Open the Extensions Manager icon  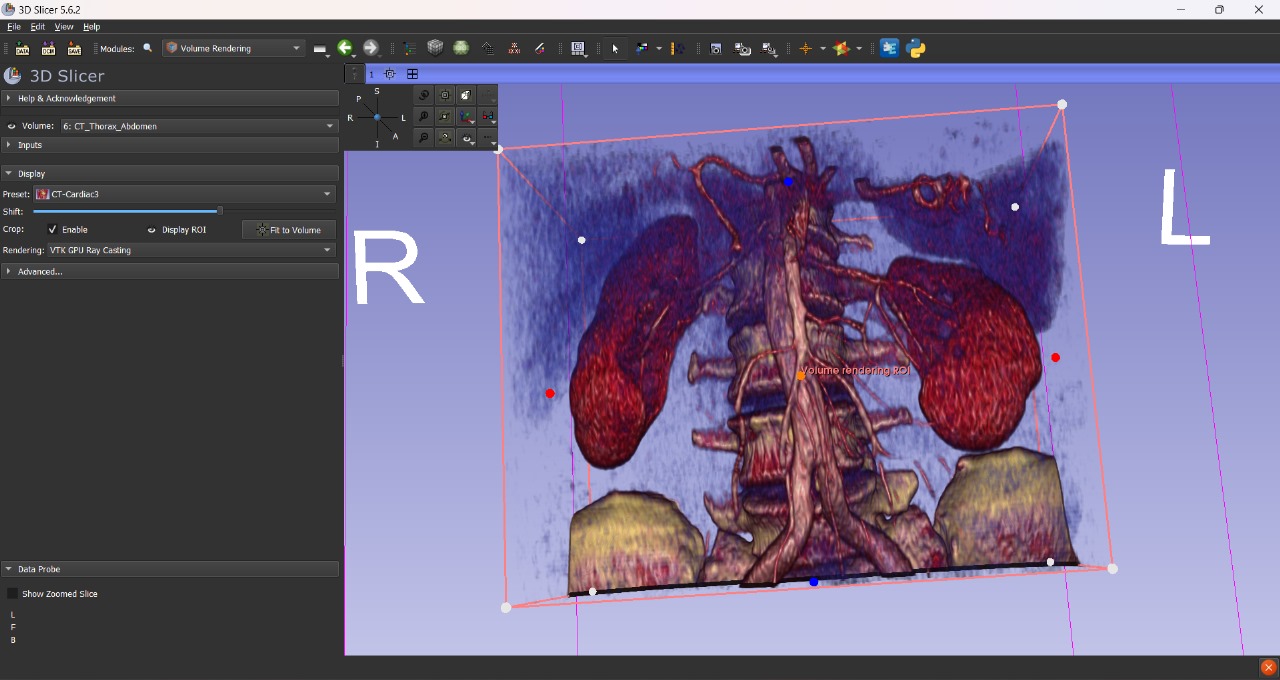[889, 48]
